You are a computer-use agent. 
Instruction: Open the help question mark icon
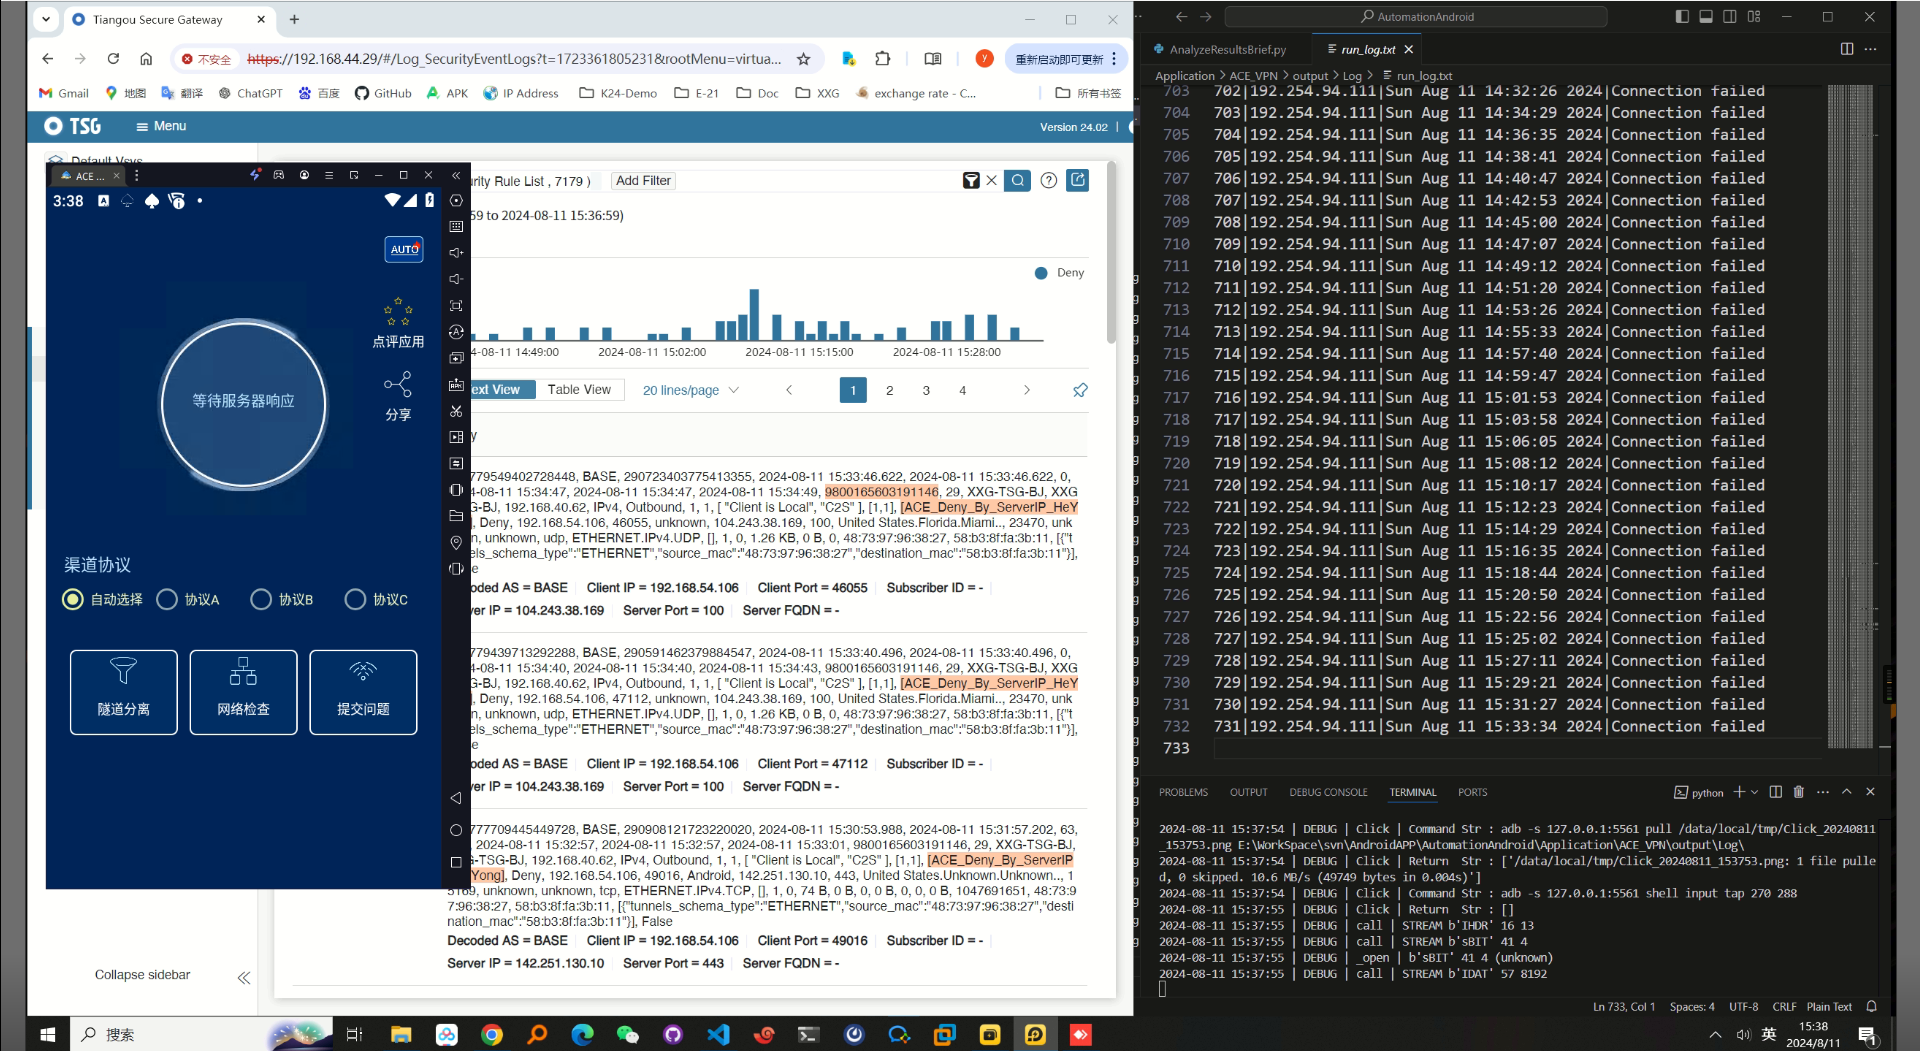(x=1048, y=181)
